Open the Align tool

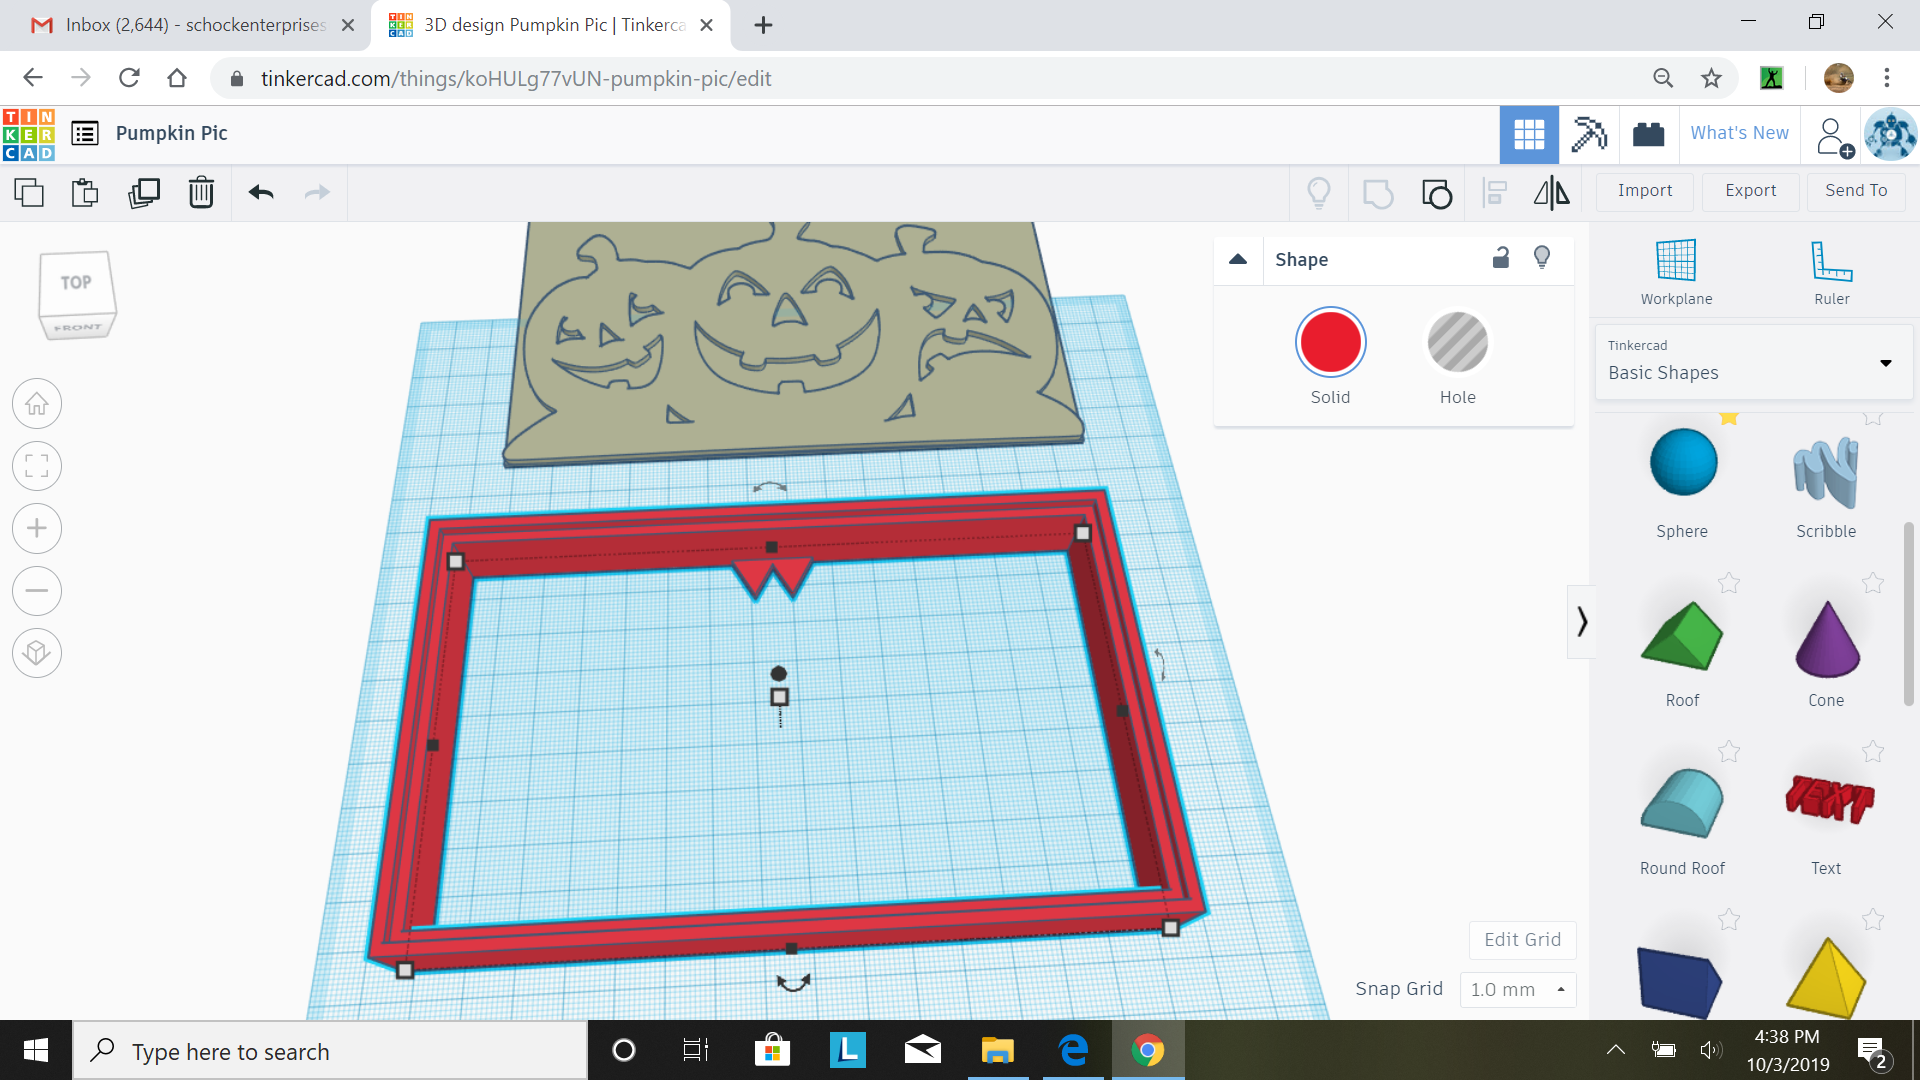point(1494,192)
